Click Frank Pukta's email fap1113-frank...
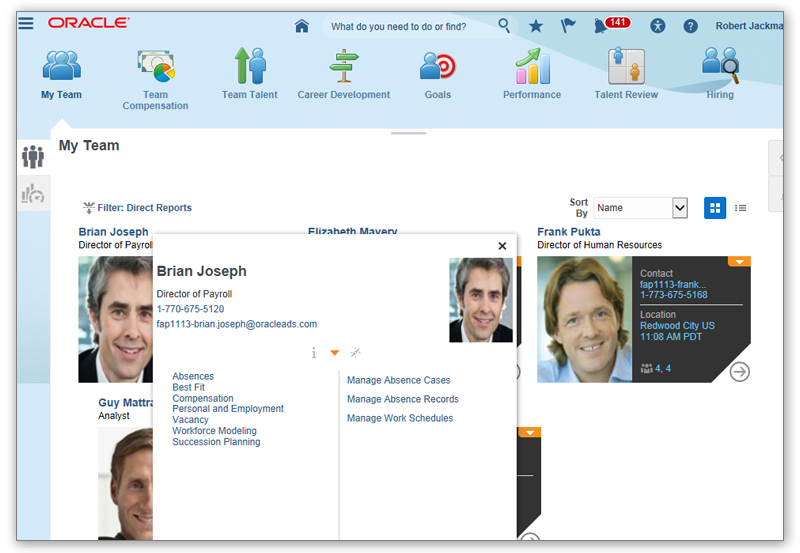 tap(673, 284)
